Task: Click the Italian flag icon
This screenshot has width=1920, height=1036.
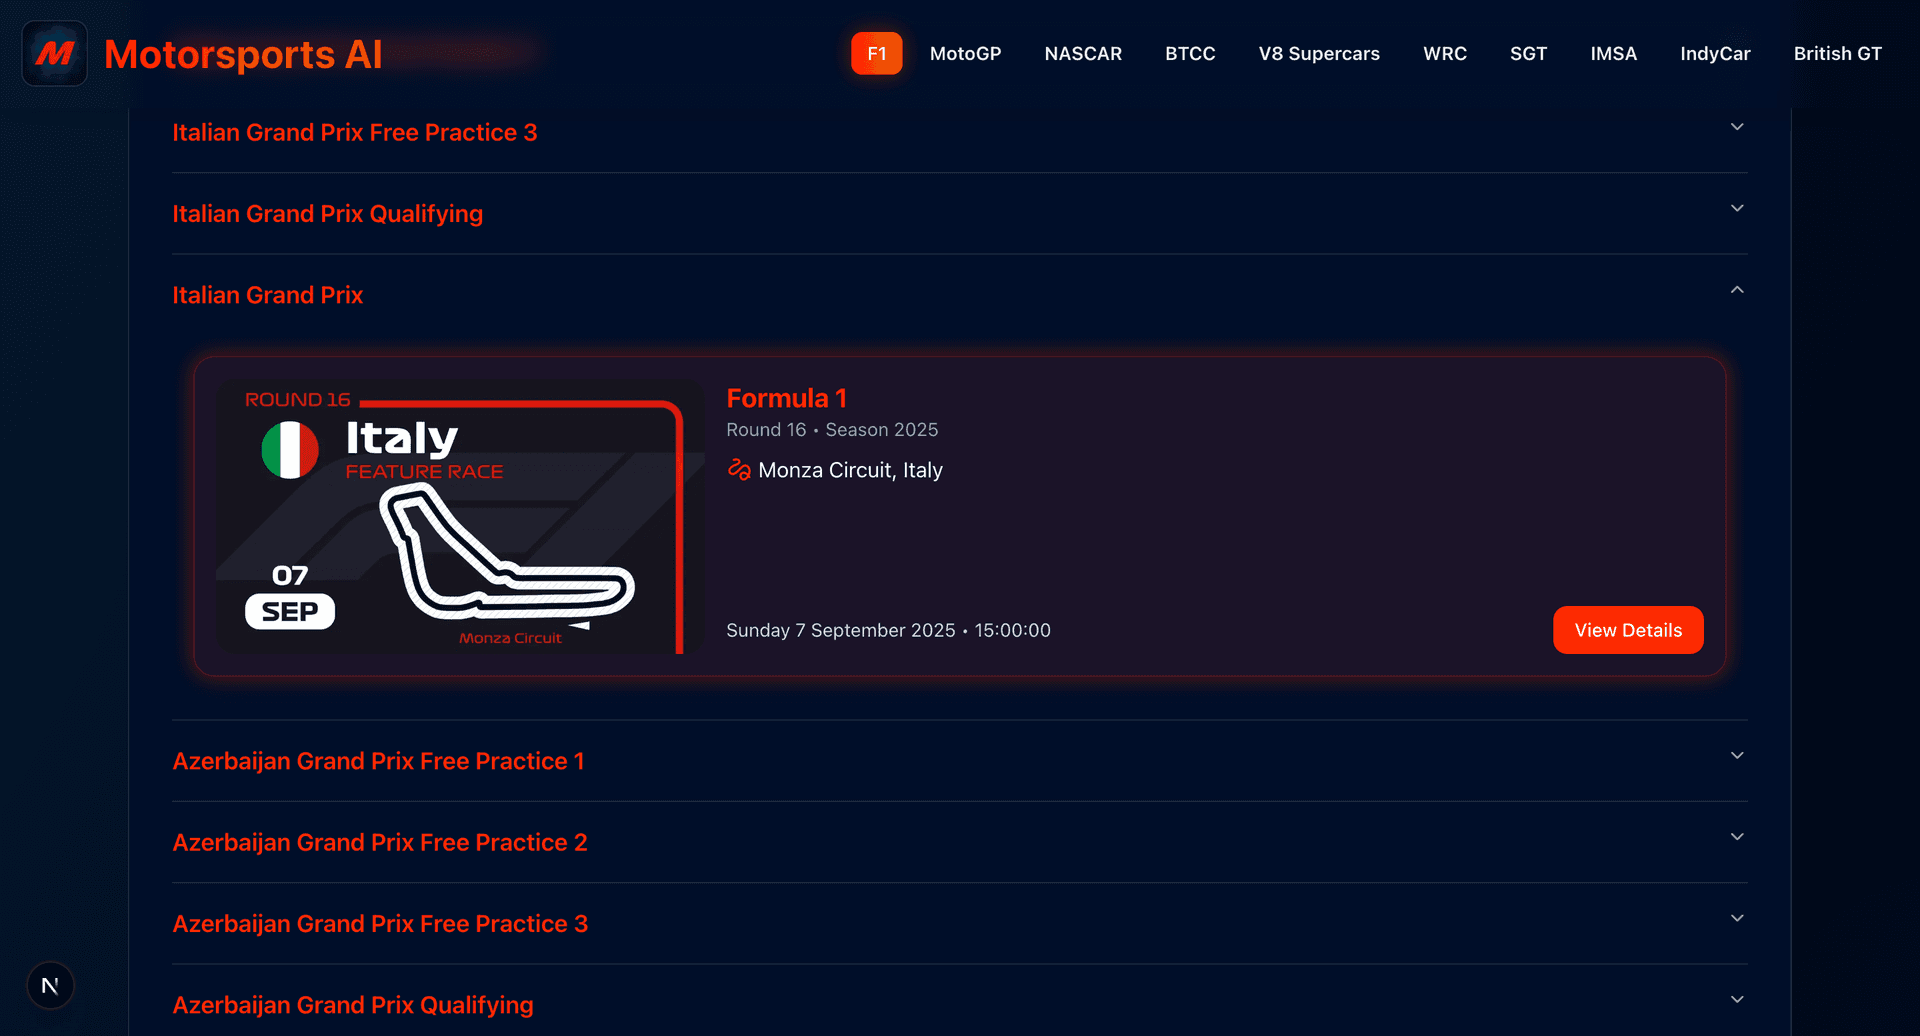Action: click(x=290, y=450)
